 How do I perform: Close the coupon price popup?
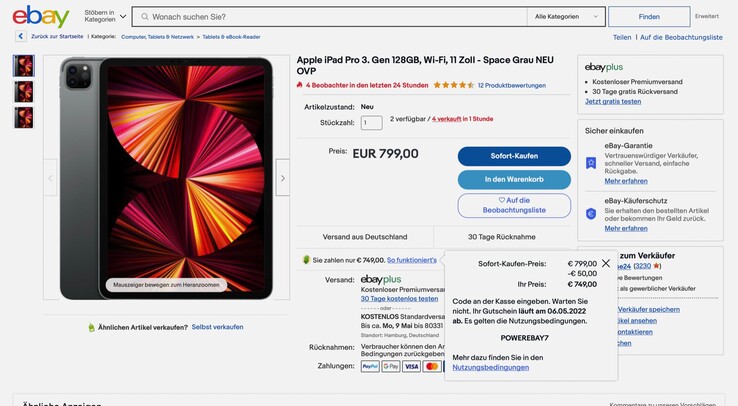coord(606,263)
